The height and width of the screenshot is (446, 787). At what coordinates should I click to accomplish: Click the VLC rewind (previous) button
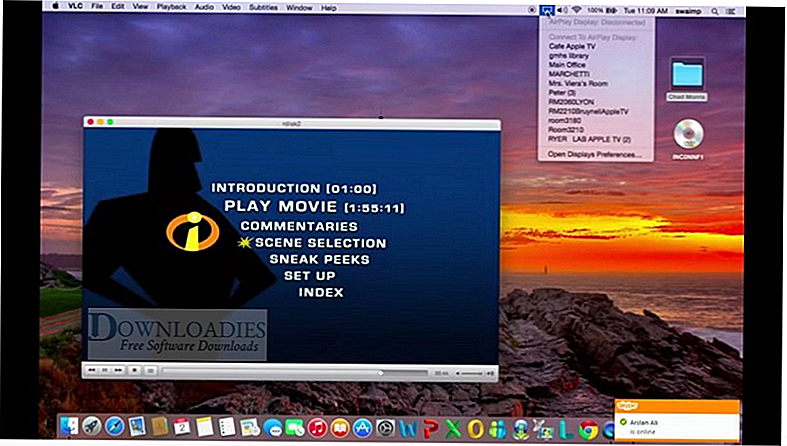pos(92,370)
